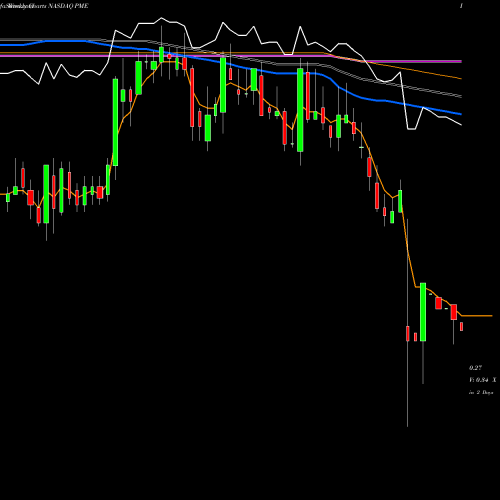The width and height of the screenshot is (500, 500).
Task: Click the NASDAQ PME chart title
Action: pyautogui.click(x=68, y=6)
